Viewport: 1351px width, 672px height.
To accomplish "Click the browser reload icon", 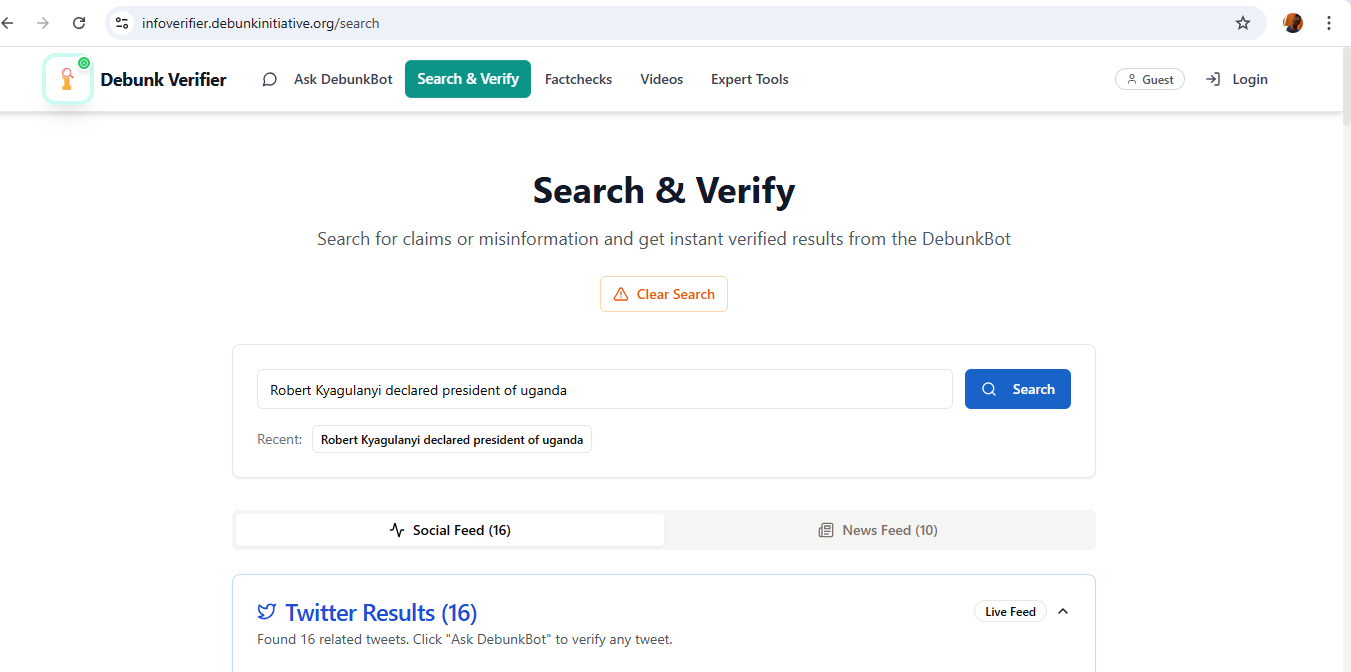I will pos(79,23).
